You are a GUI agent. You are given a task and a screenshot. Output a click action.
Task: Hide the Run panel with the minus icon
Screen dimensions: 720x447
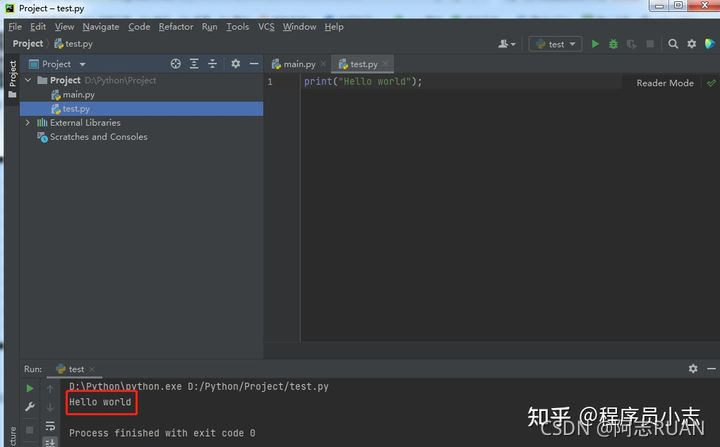711,368
